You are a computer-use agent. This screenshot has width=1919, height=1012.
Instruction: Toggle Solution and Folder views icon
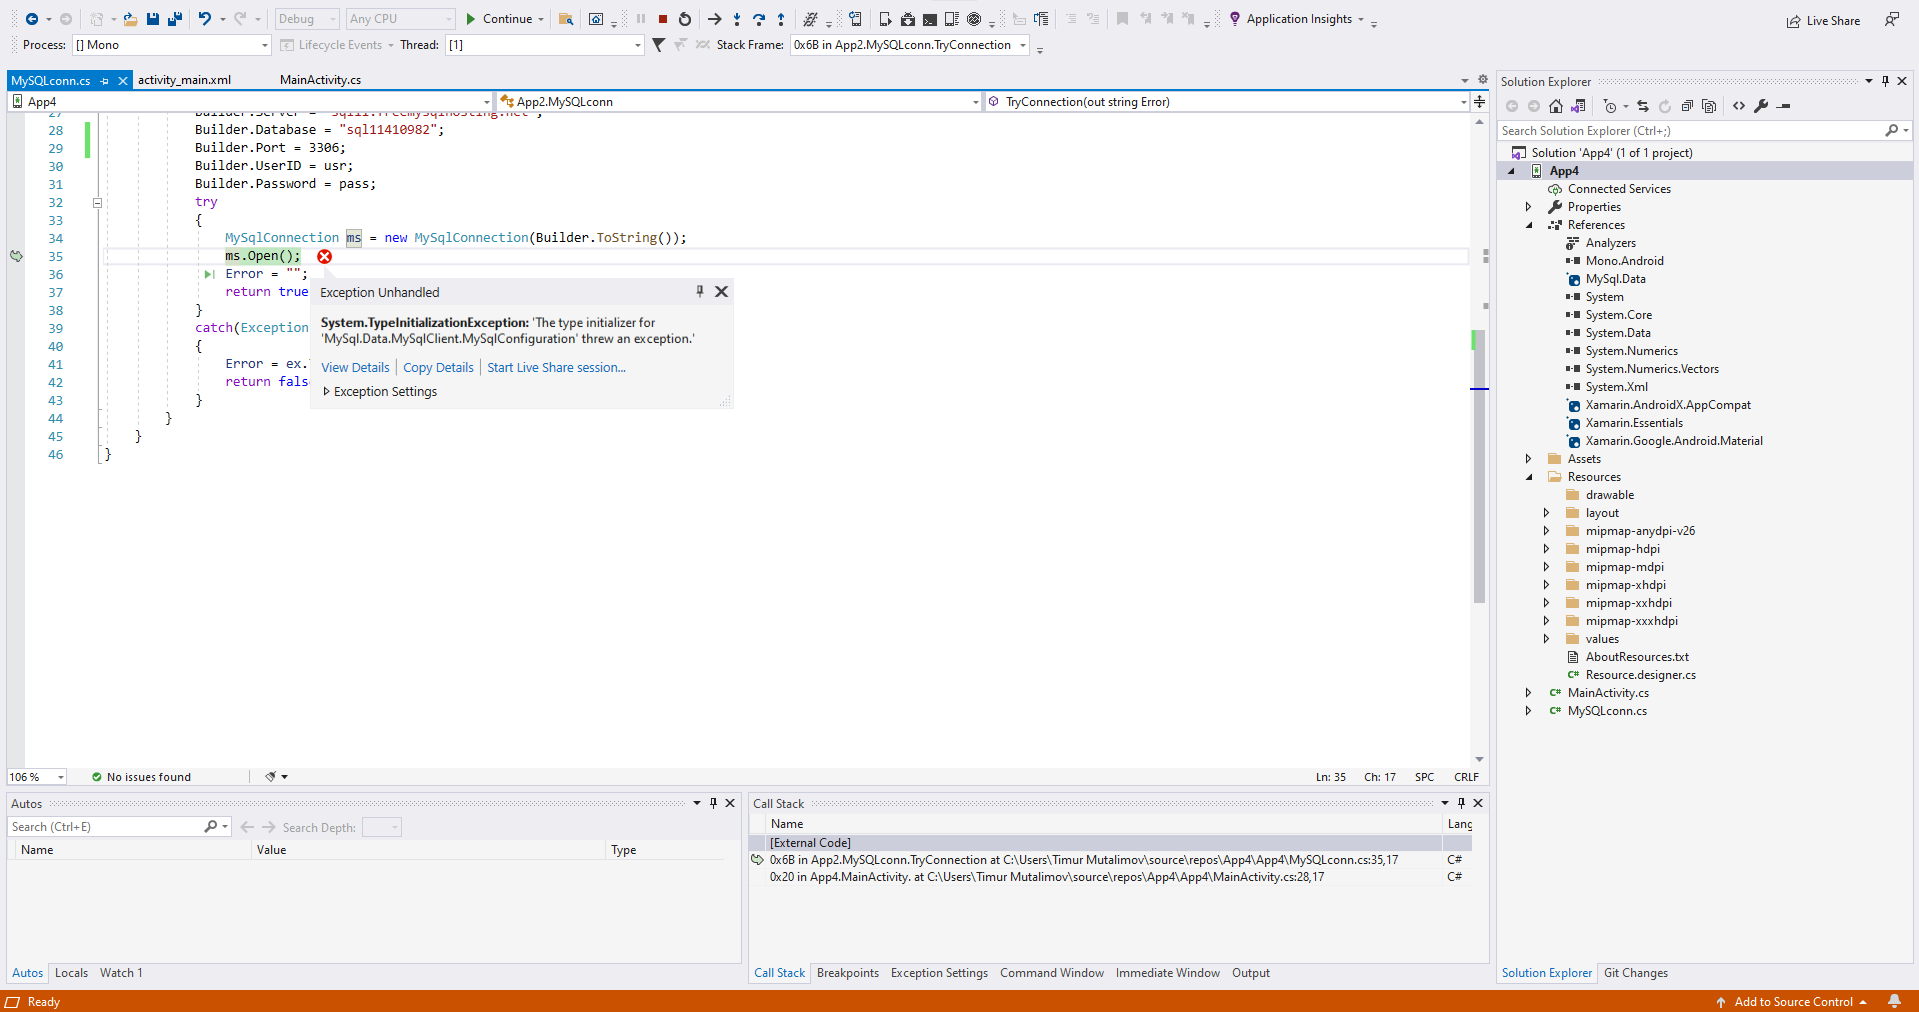pyautogui.click(x=1578, y=106)
